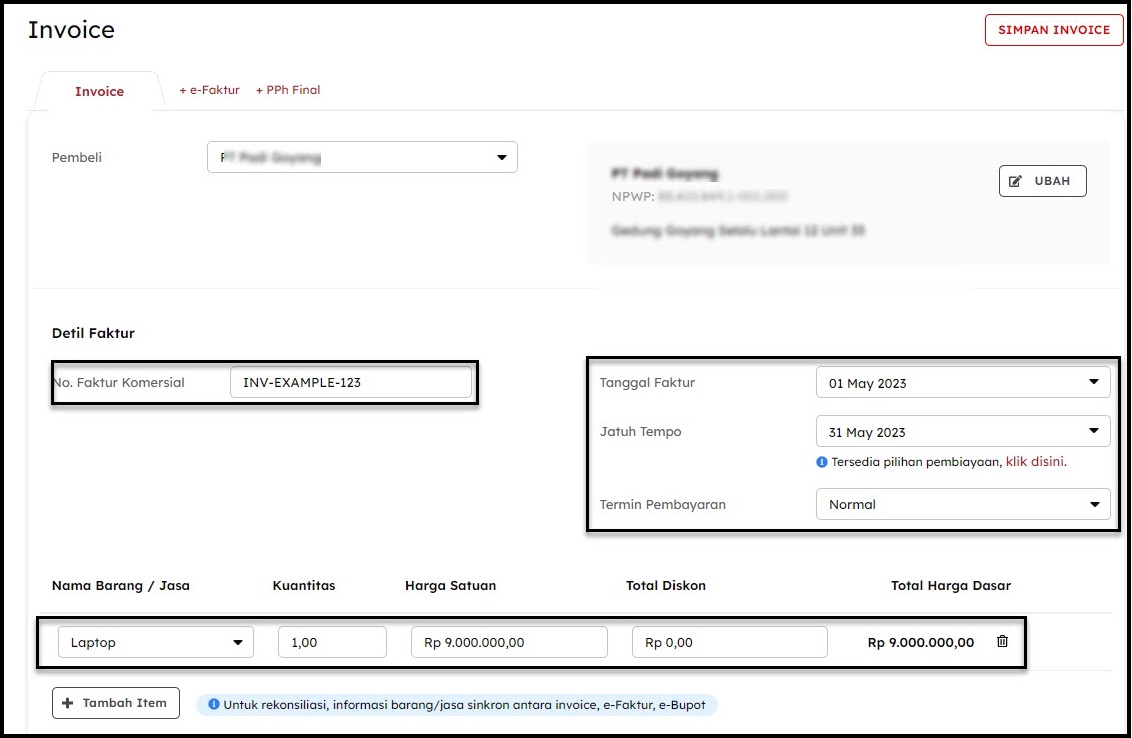Follow the 'klik disini' link
This screenshot has width=1132, height=738.
point(1035,462)
